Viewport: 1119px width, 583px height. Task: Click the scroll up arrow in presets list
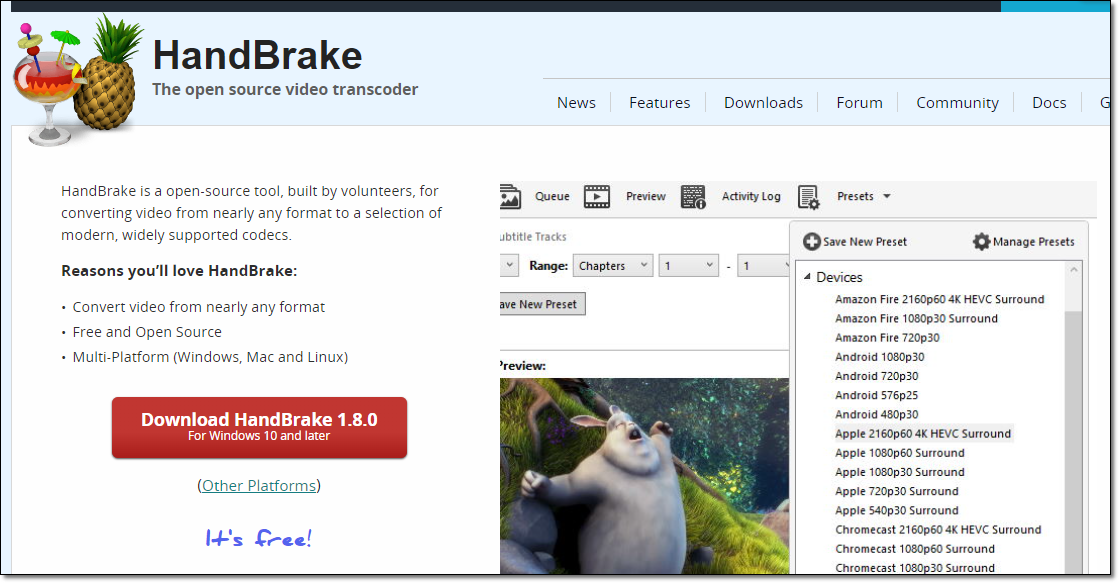pyautogui.click(x=1073, y=270)
